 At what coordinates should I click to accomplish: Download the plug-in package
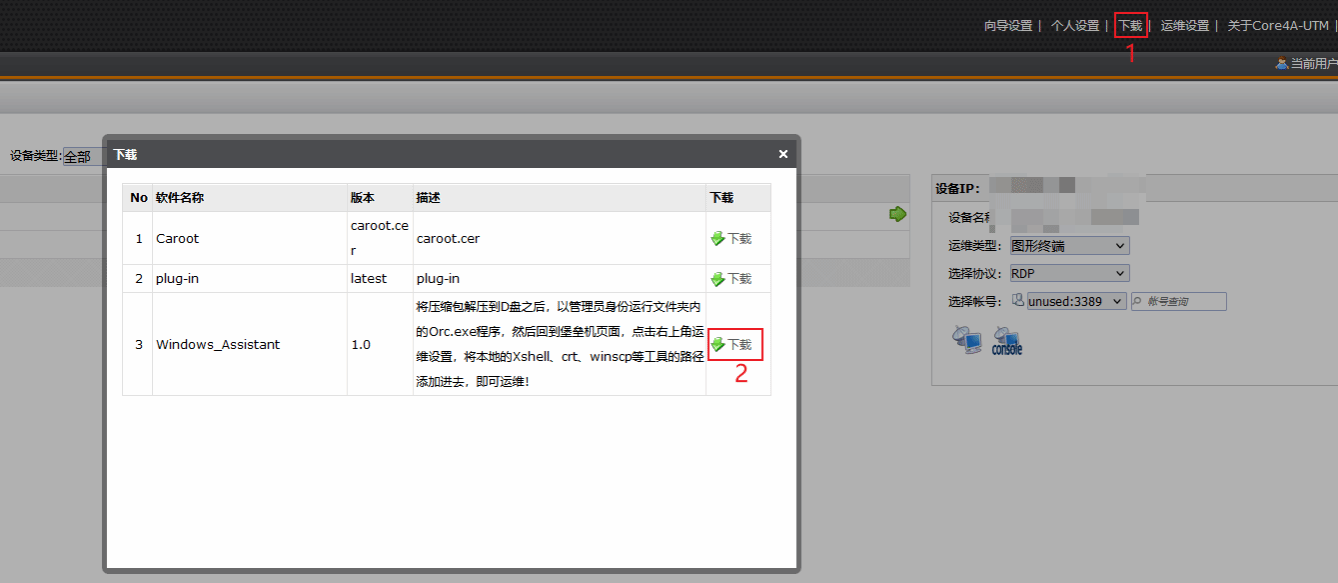click(x=731, y=279)
